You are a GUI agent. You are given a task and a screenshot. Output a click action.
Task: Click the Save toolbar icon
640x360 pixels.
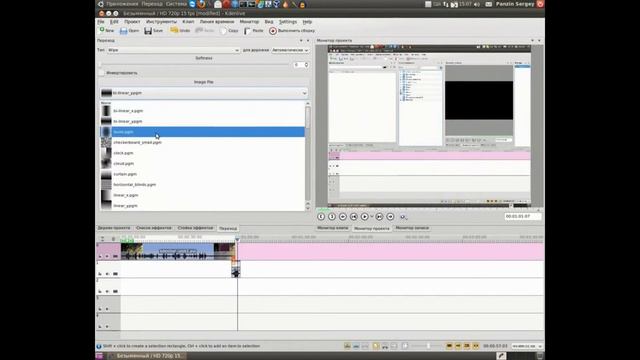point(148,31)
